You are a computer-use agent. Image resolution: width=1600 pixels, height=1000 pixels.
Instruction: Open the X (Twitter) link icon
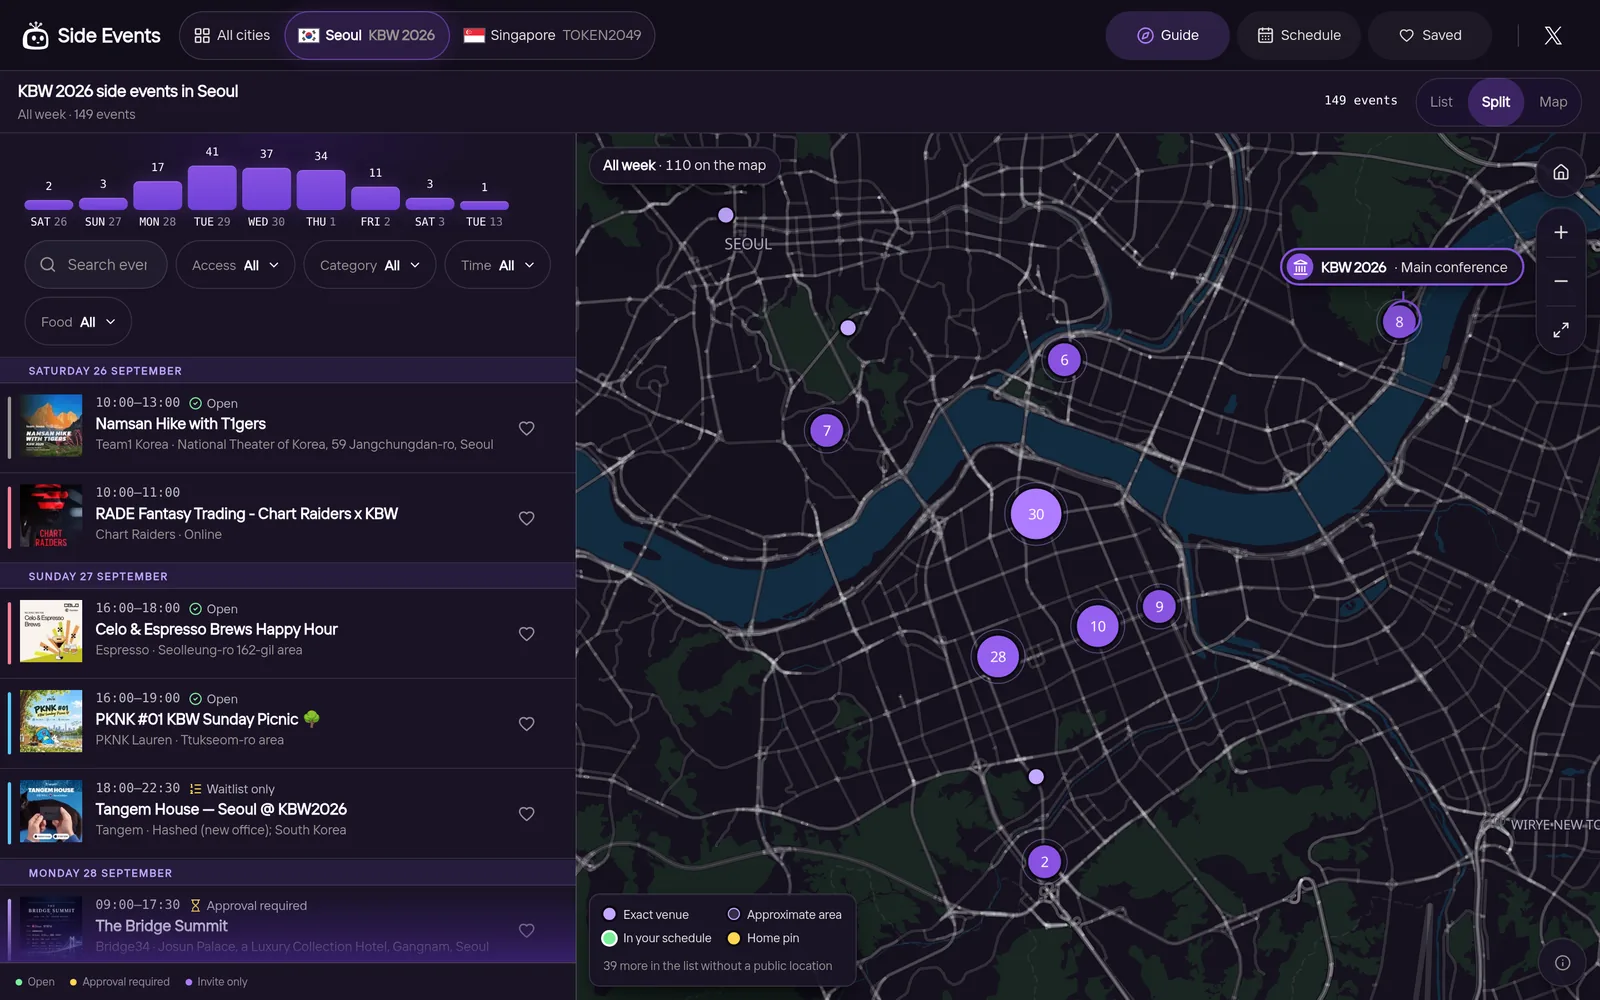coord(1553,36)
